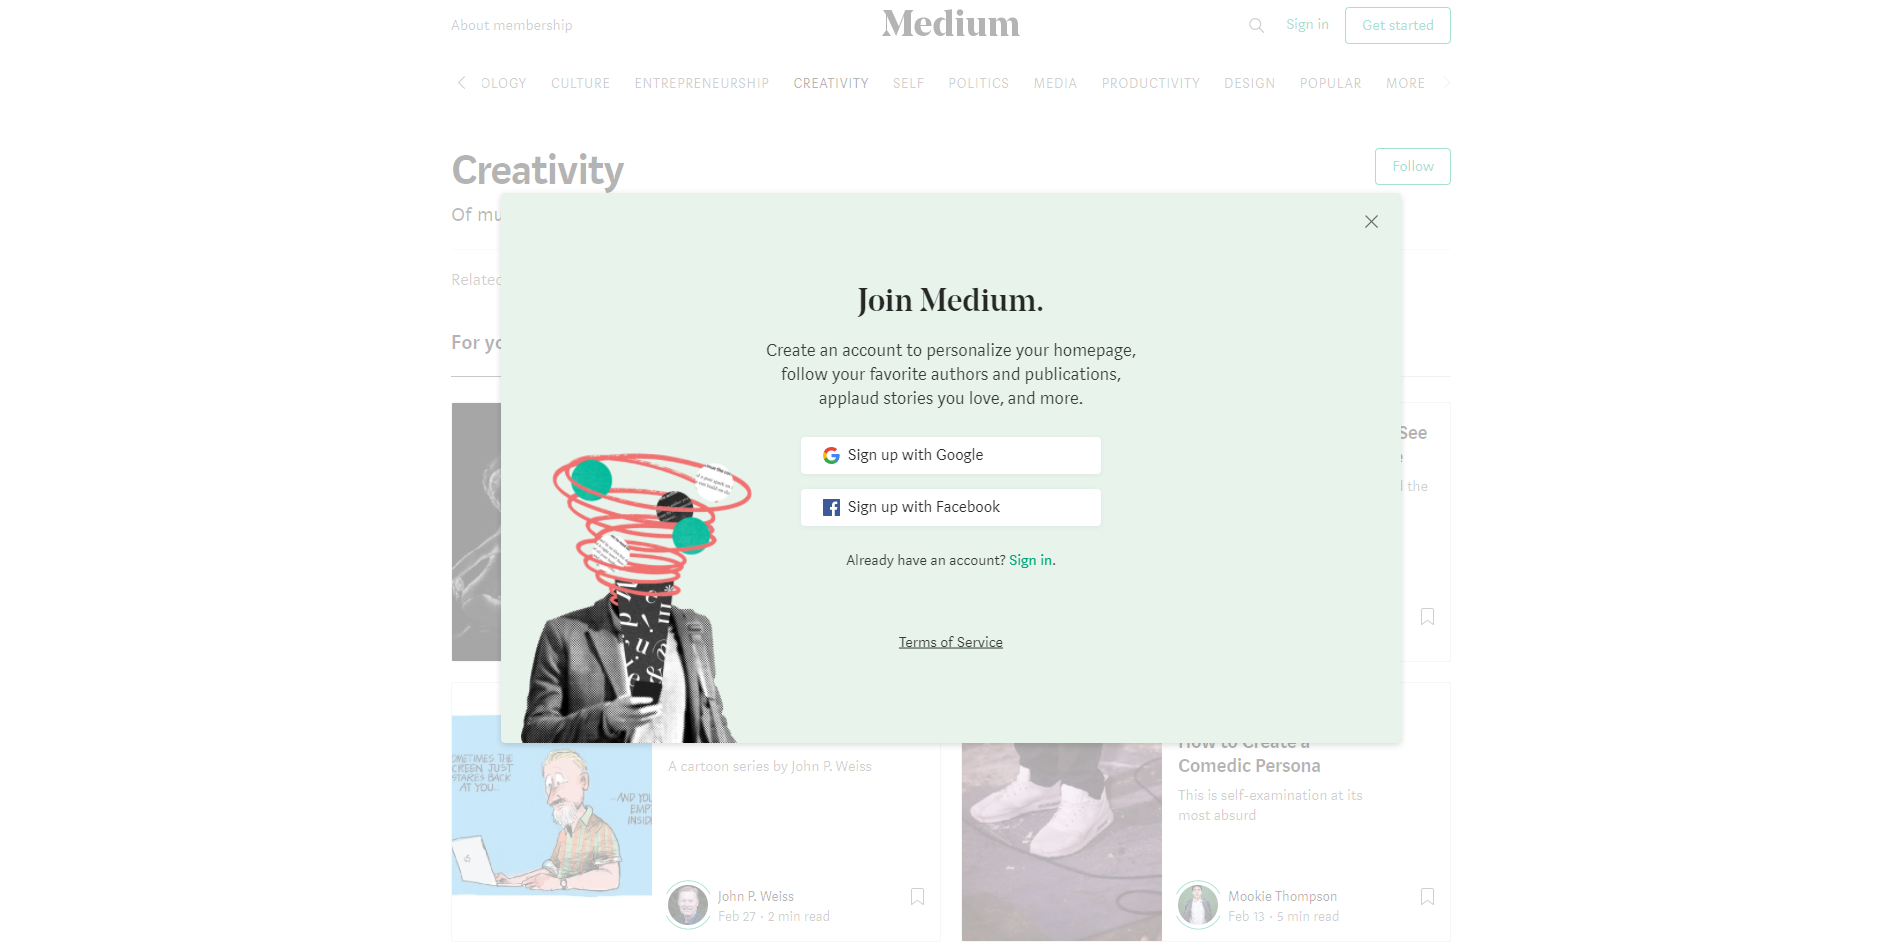The height and width of the screenshot is (952, 1898).
Task: Click Mookie Thompson author avatar
Action: [1198, 905]
